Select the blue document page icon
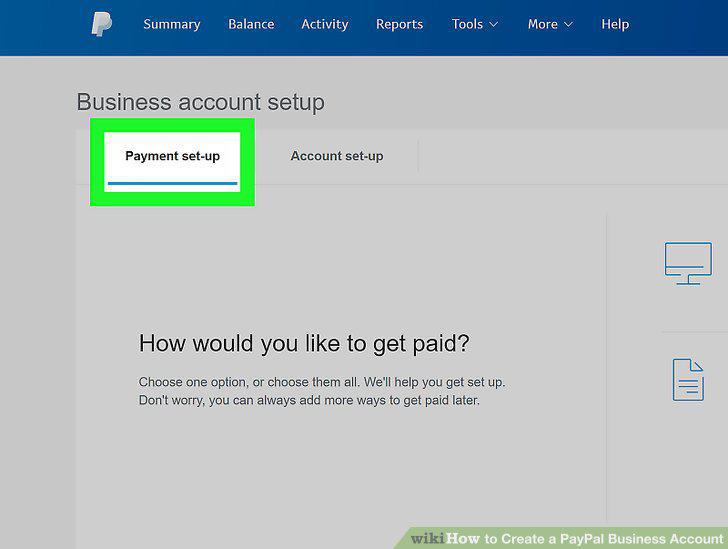728x549 pixels. coord(688,379)
